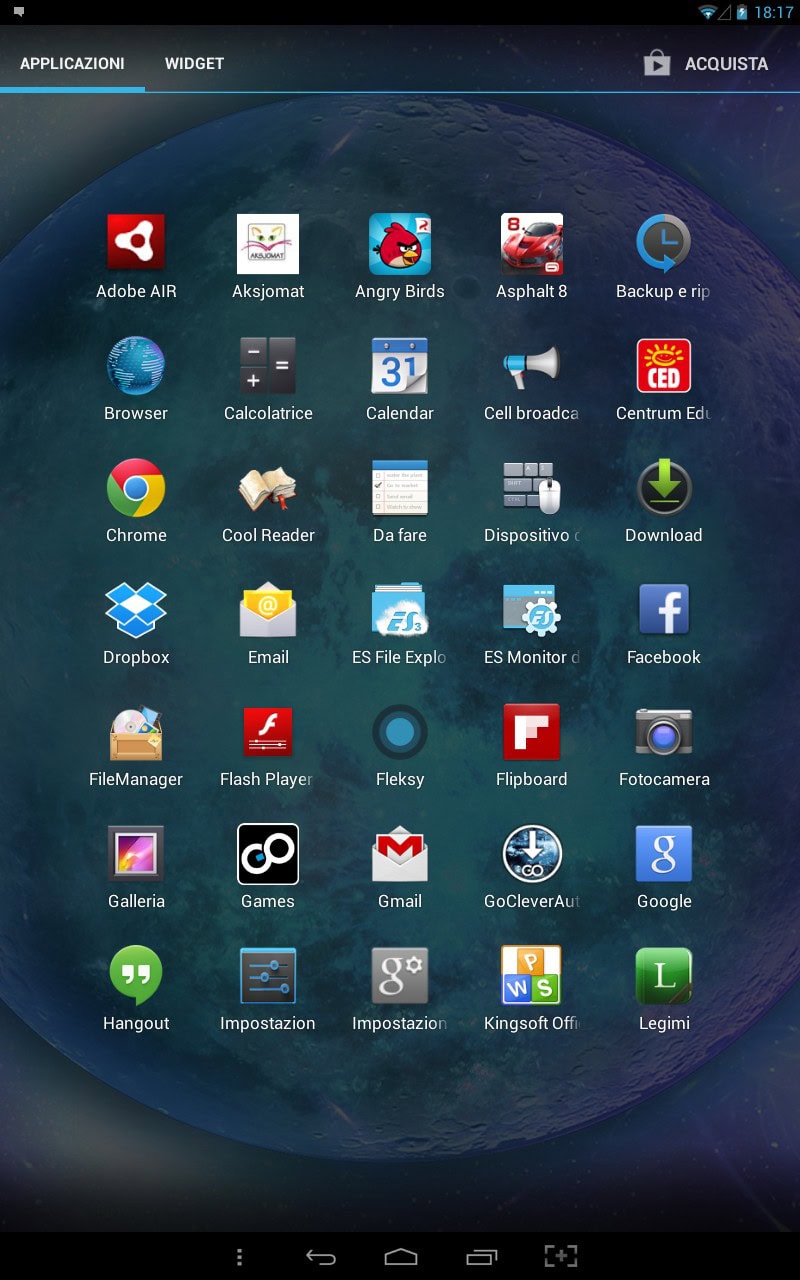Viewport: 800px width, 1280px height.
Task: Open the ES Monitor app
Action: (532, 609)
